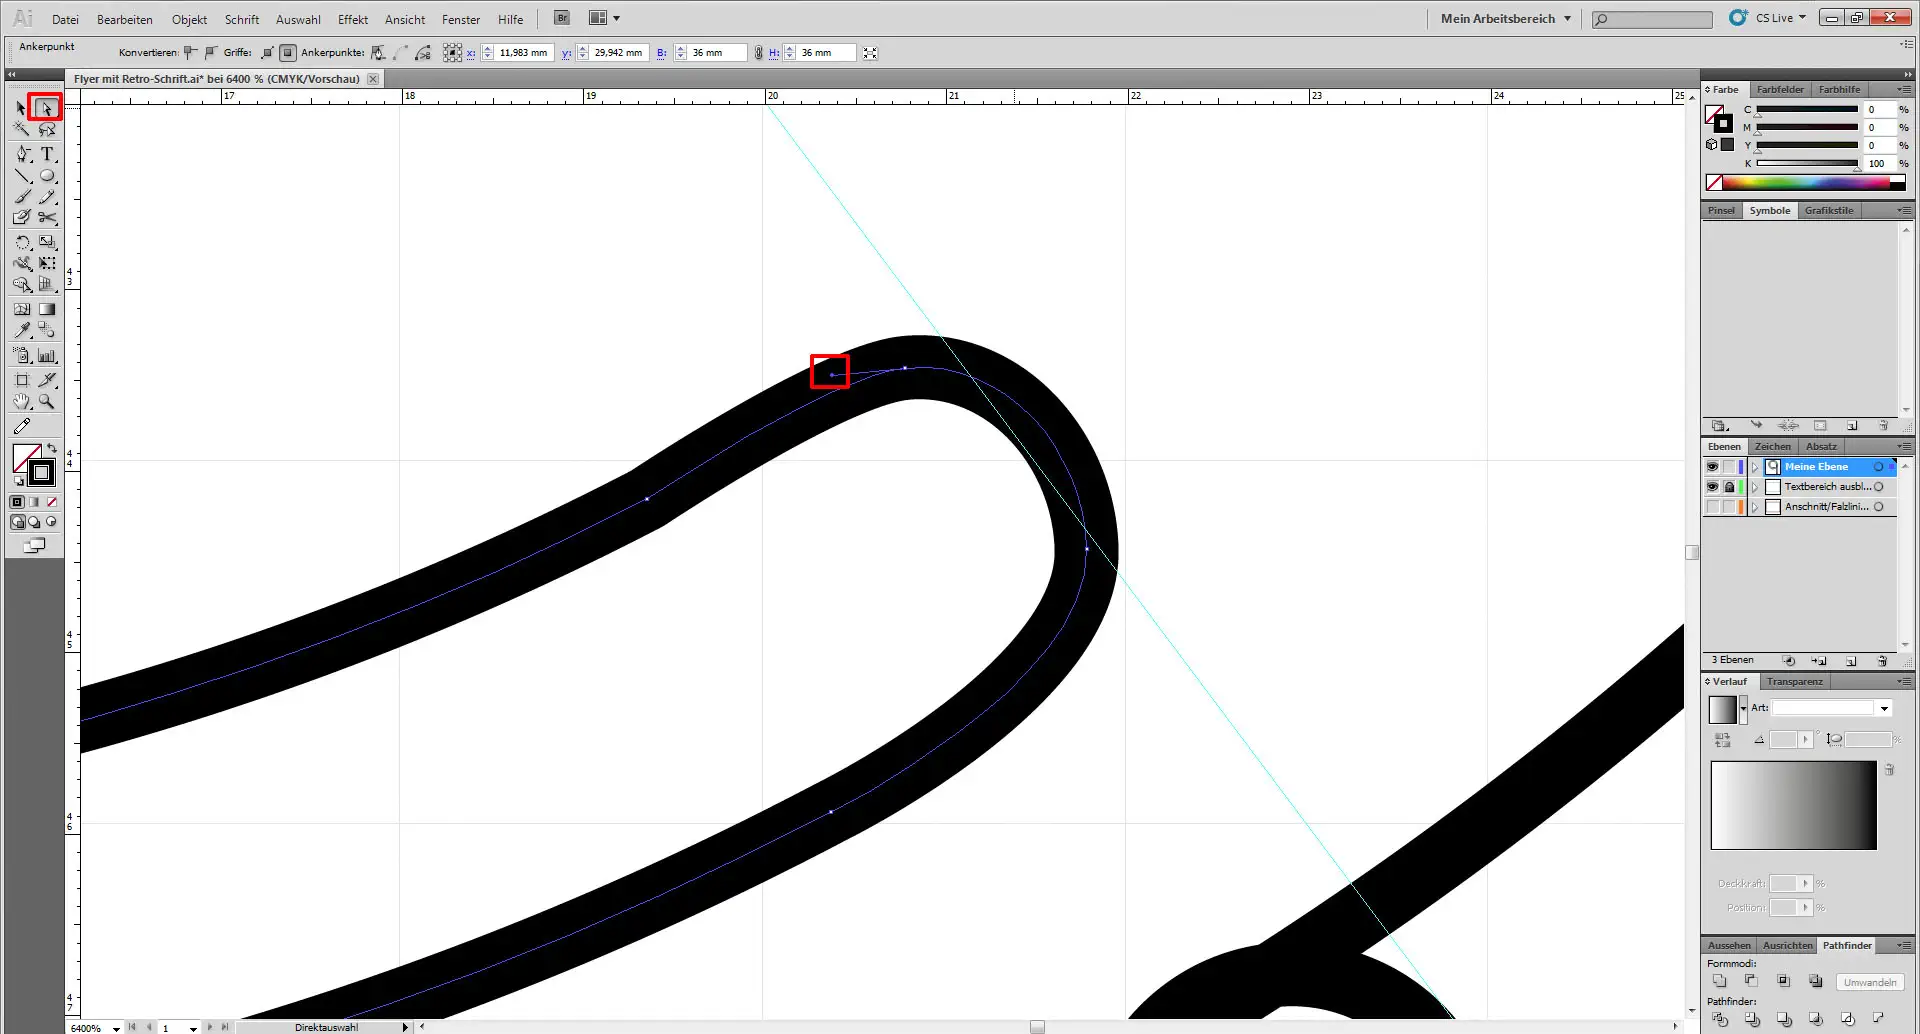The height and width of the screenshot is (1034, 1920).
Task: Show the Anschnitt/Falzlinien layer
Action: click(x=1712, y=507)
